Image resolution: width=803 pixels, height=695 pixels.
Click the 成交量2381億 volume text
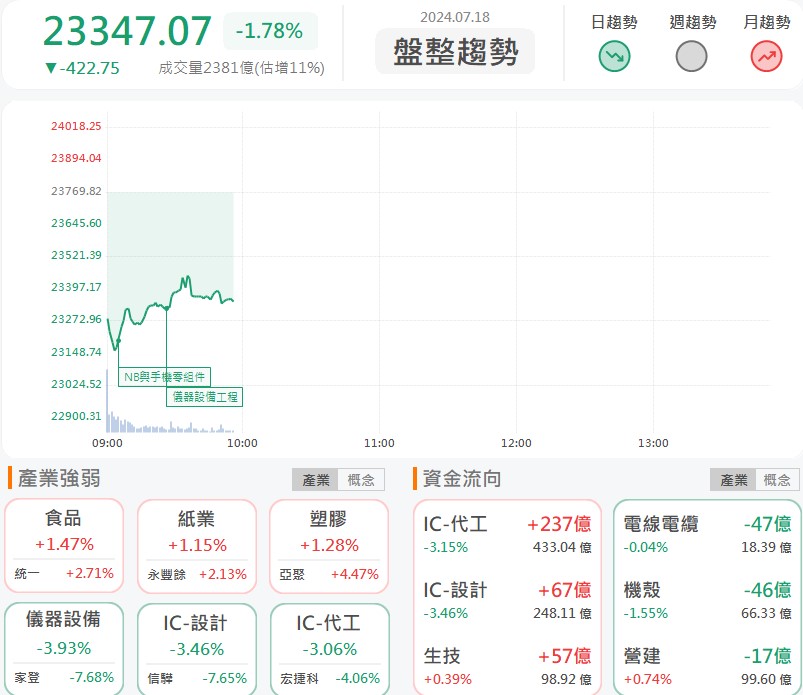click(x=241, y=68)
